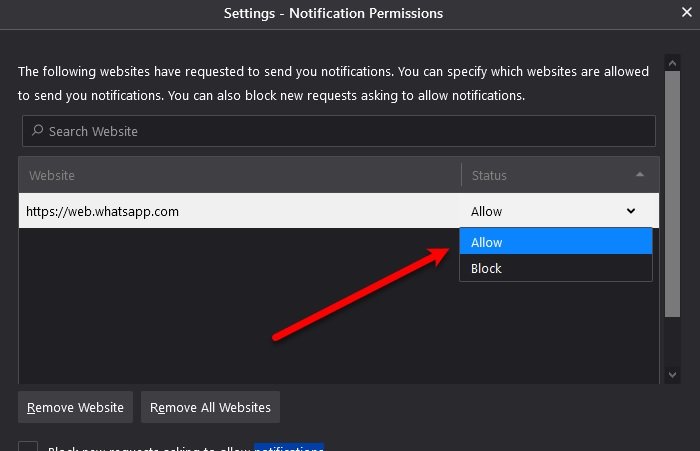This screenshot has width=700, height=451.
Task: Click the highlighted notifications word at bottom
Action: coord(289,447)
